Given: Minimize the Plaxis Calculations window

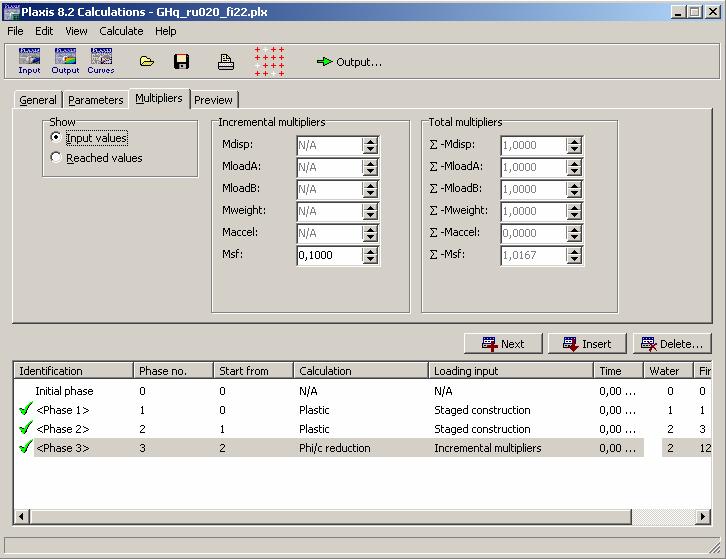Looking at the screenshot, I should (x=678, y=12).
